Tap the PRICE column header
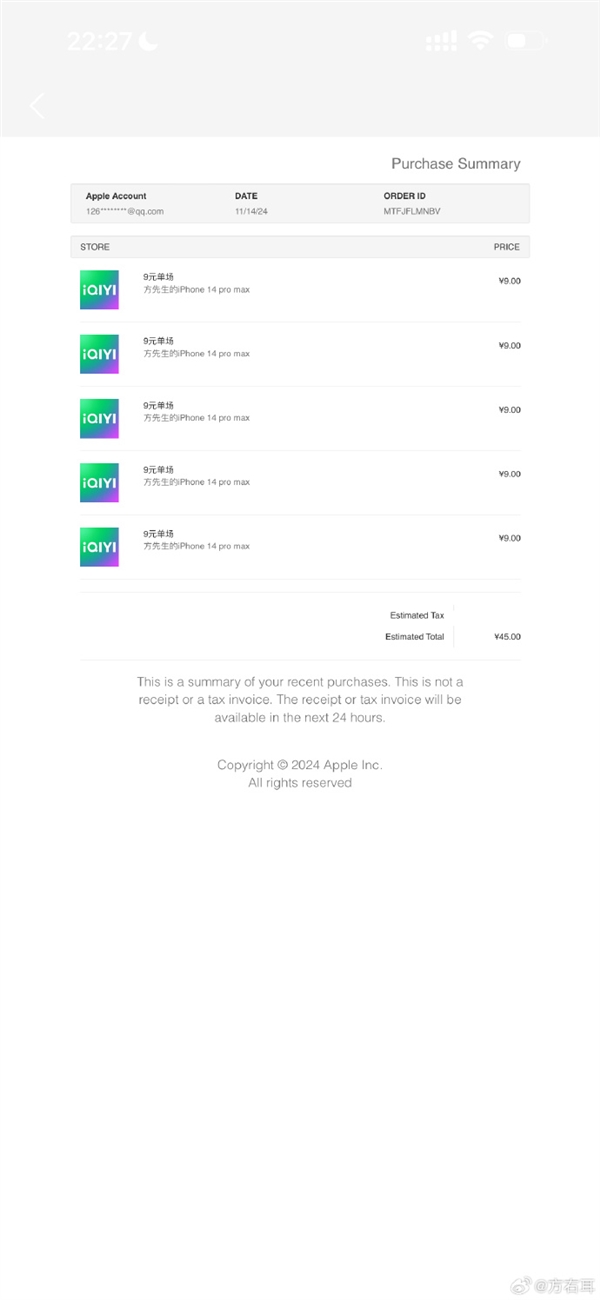Viewport: 600px width, 1300px height. [x=507, y=247]
